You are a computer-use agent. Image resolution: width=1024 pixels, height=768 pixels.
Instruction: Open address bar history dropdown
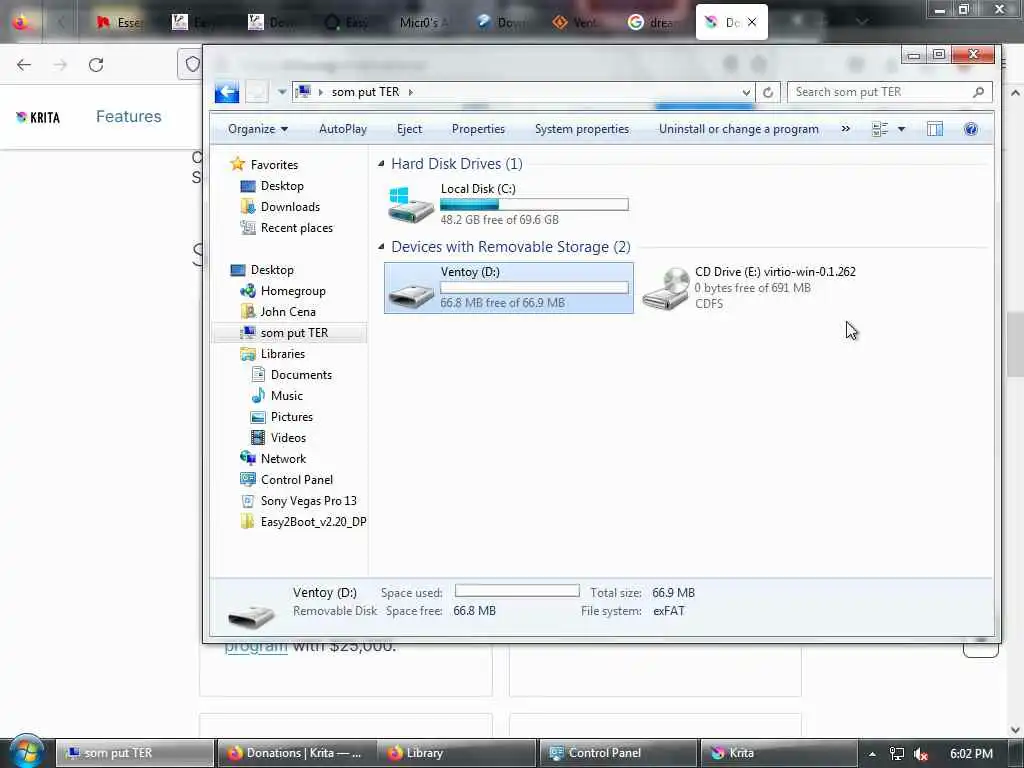(x=746, y=92)
